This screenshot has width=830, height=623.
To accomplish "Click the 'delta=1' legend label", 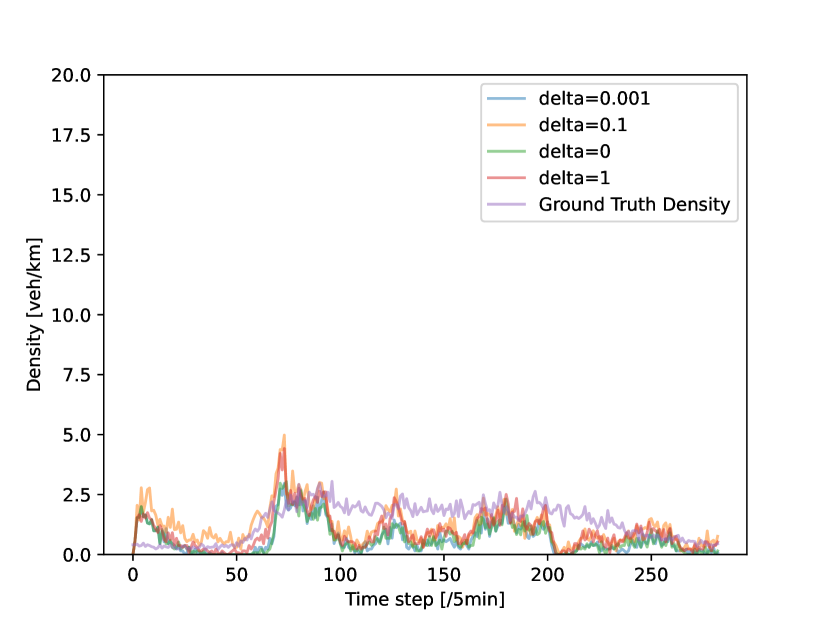I will click(574, 178).
